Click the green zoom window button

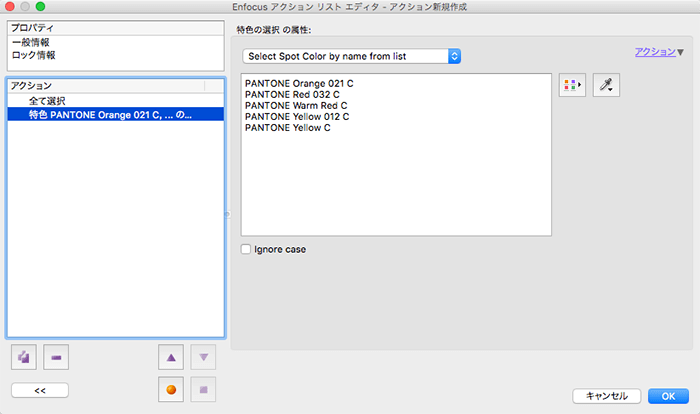40,6
